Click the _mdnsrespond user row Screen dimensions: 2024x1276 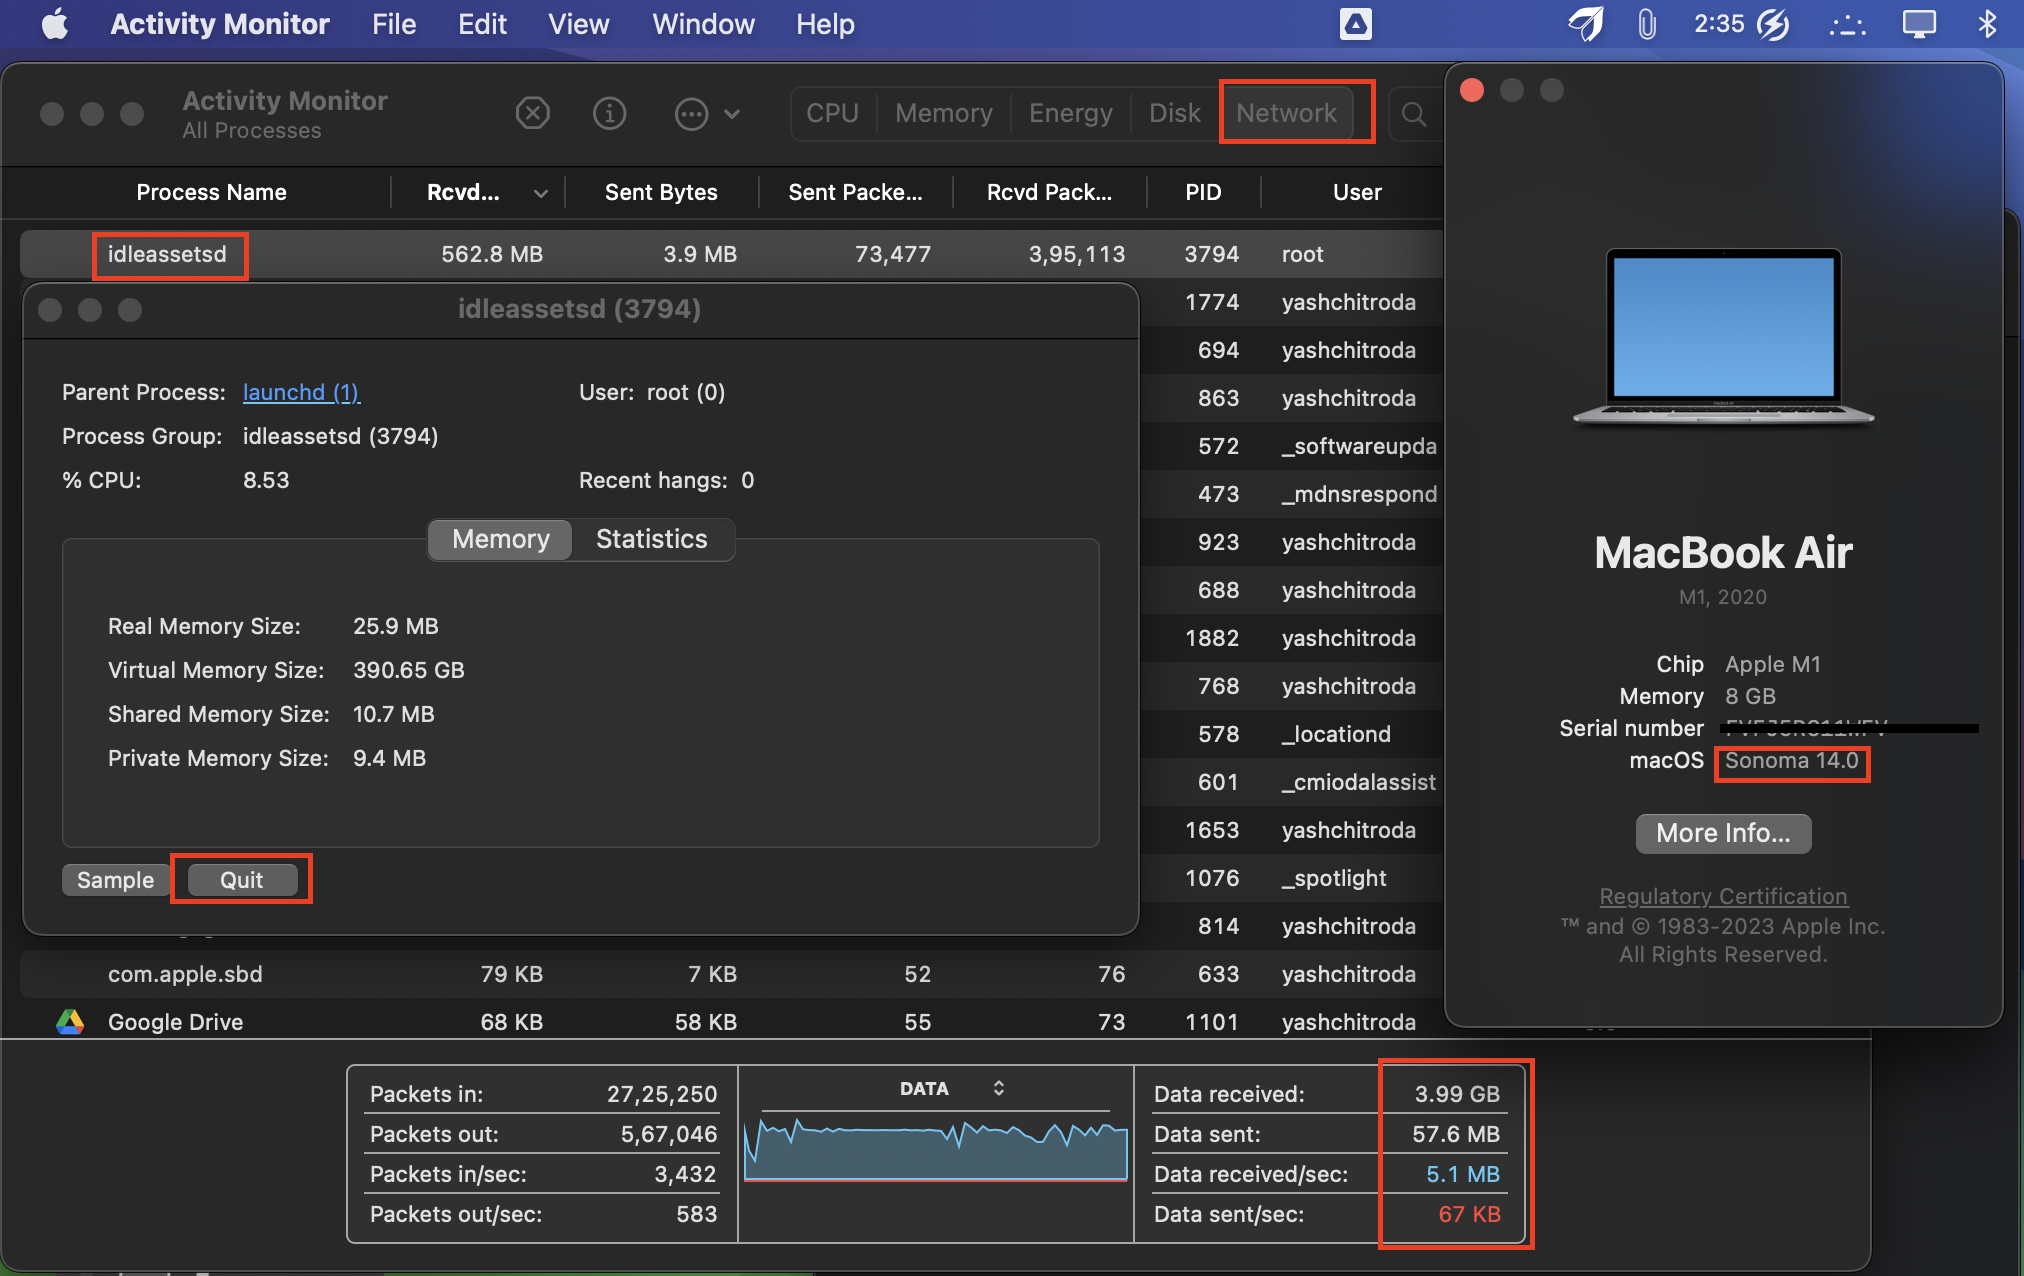(1291, 494)
